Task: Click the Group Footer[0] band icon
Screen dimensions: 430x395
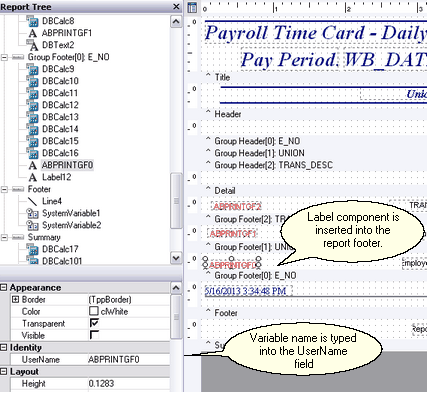Action: click(x=18, y=57)
